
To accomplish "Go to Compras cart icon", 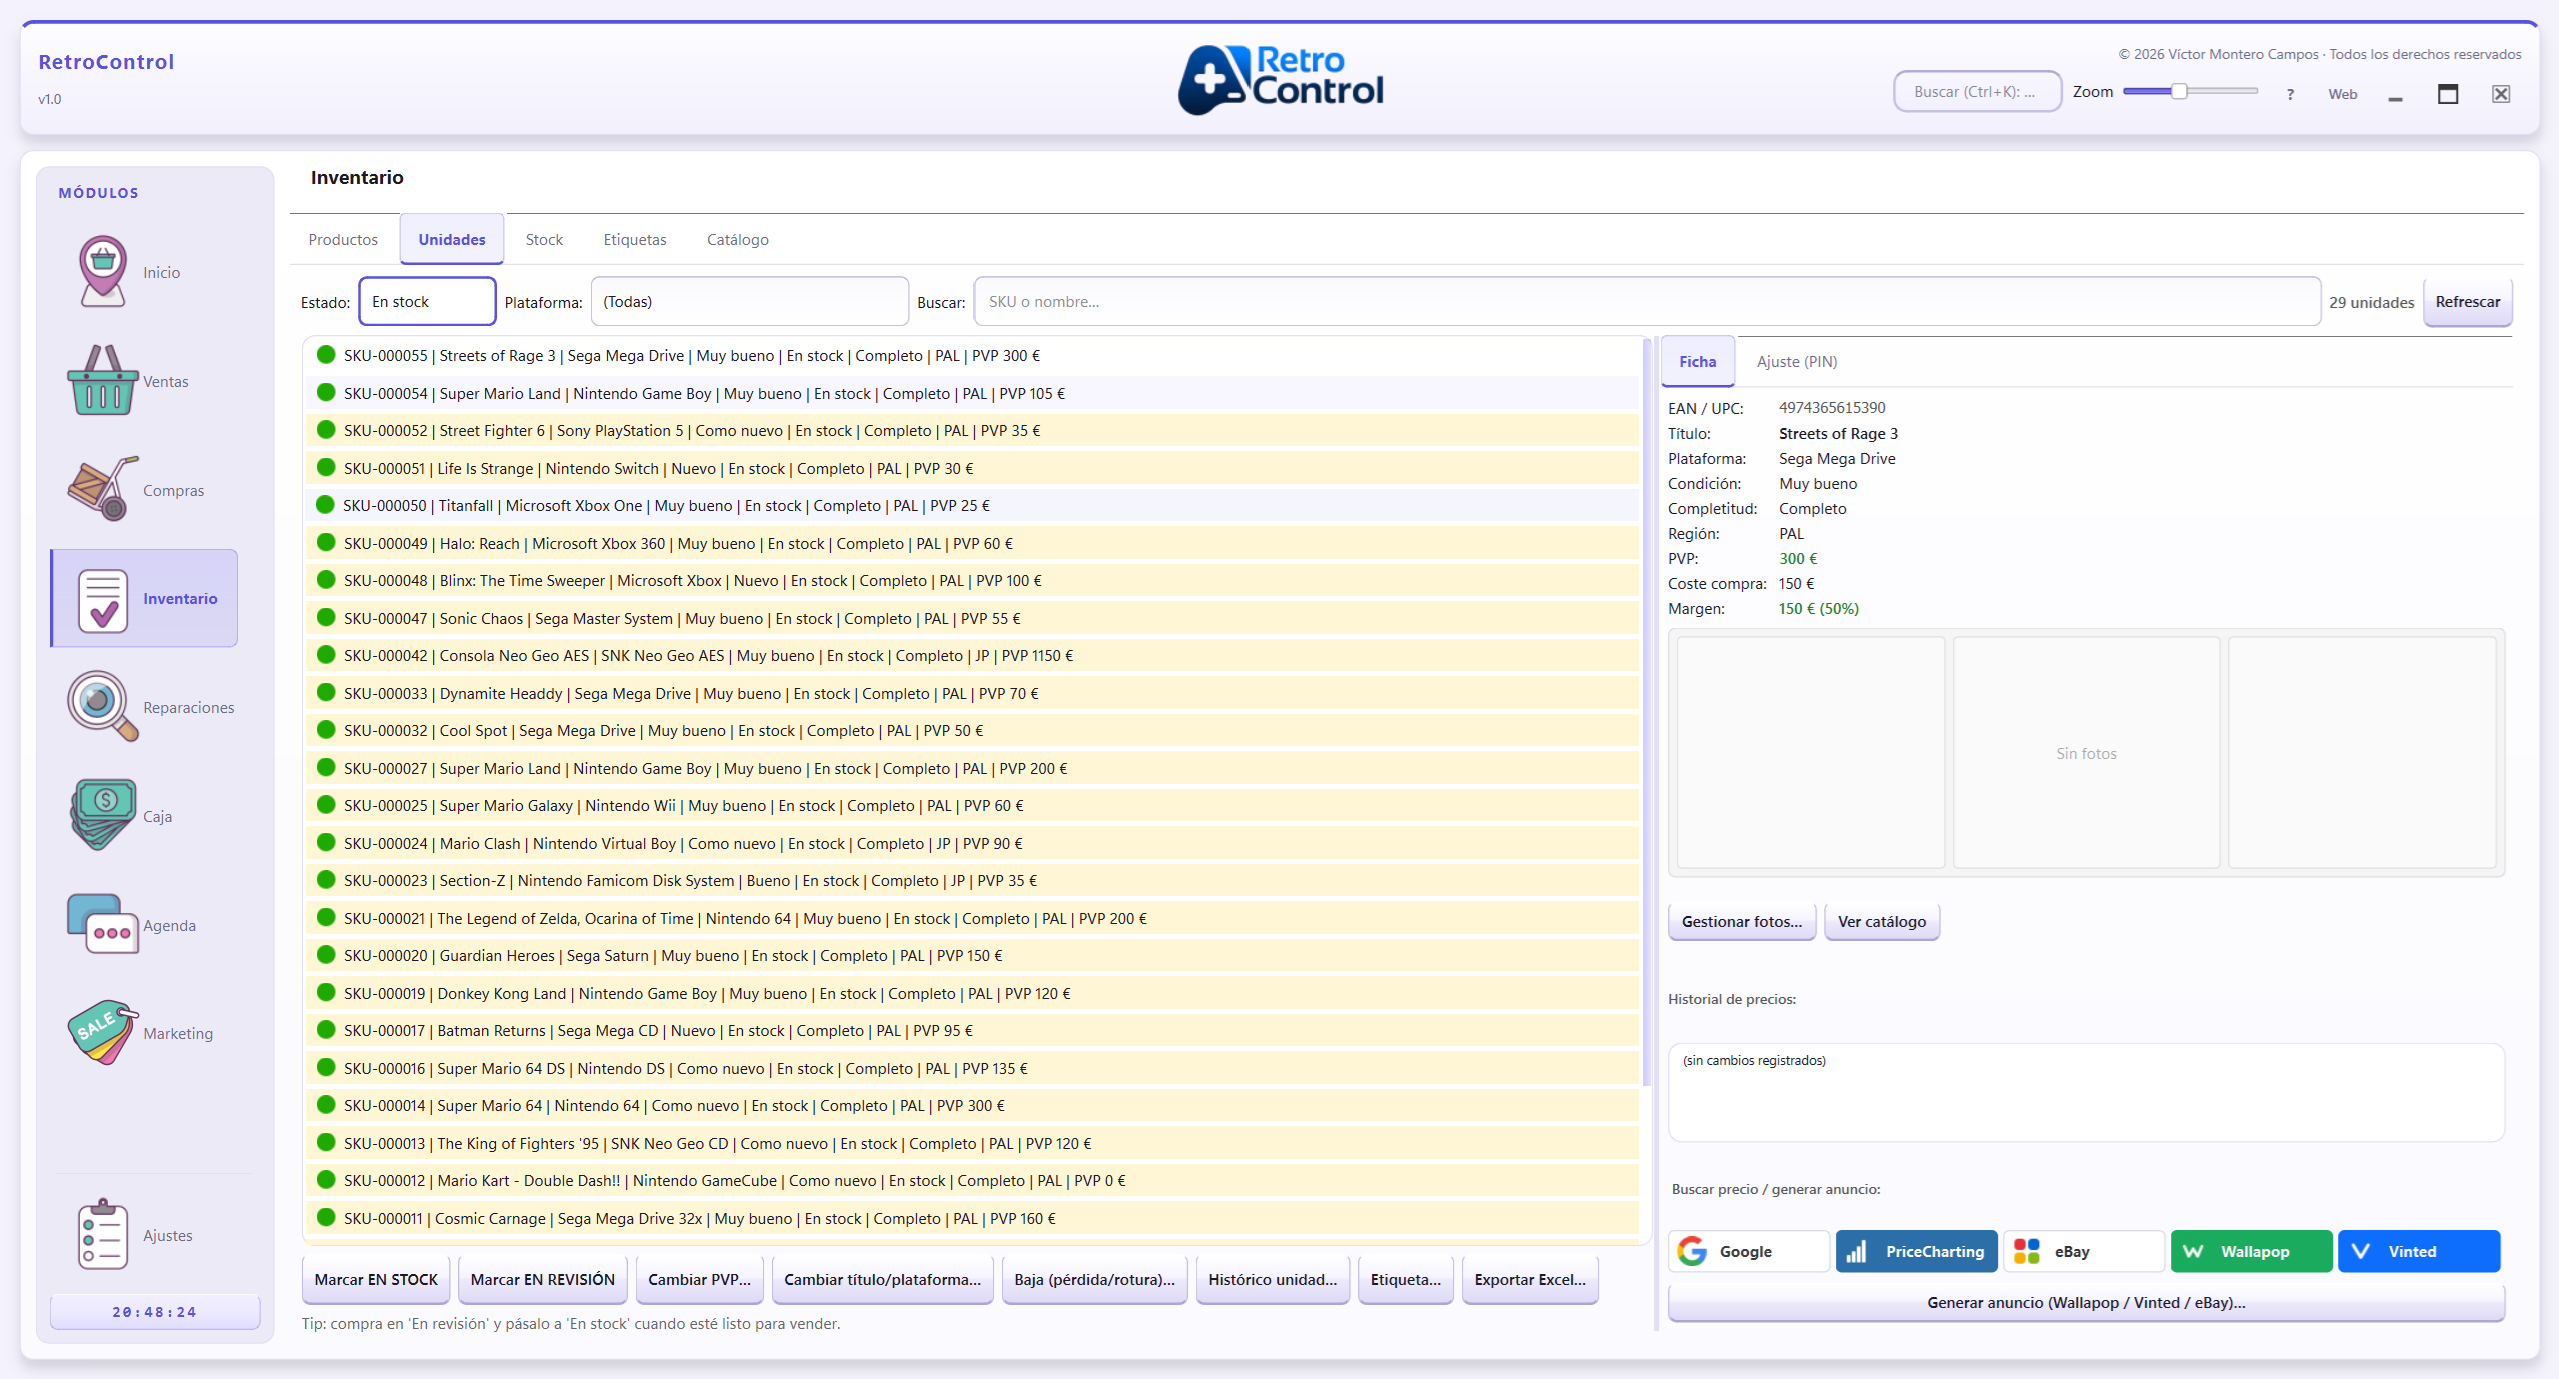I will click(x=102, y=490).
